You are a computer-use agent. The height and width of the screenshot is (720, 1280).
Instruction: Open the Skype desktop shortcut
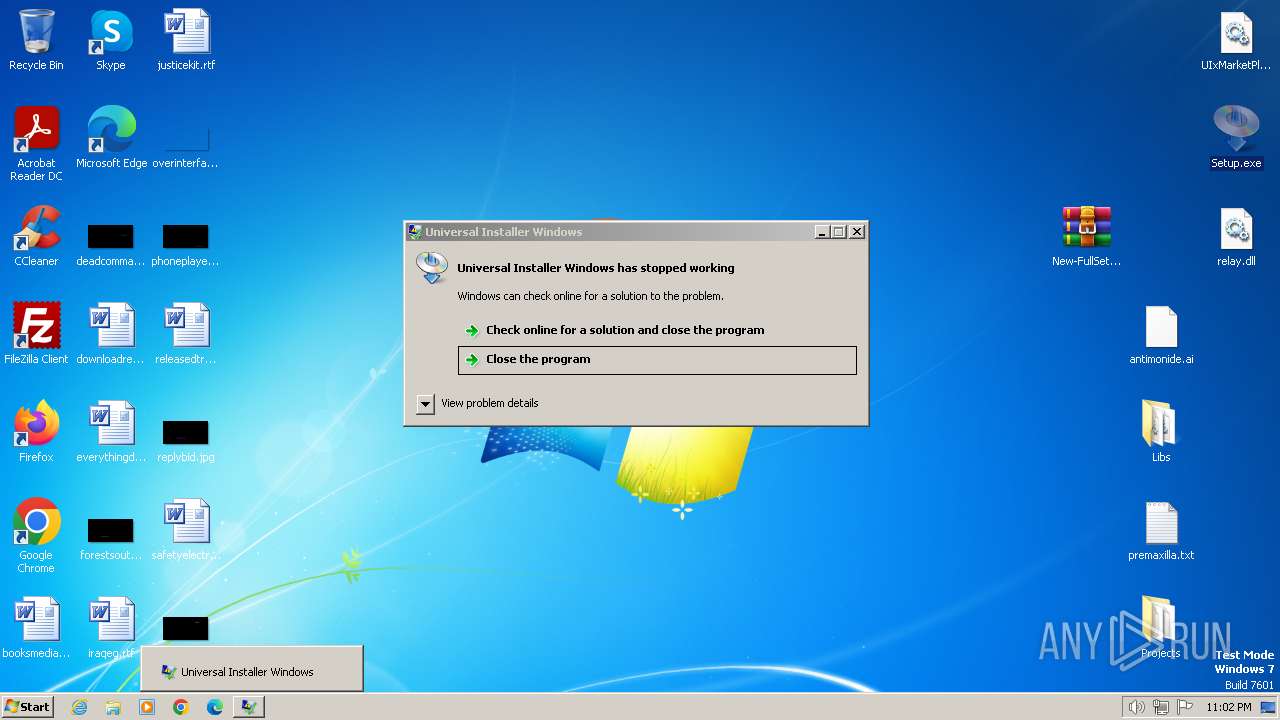tap(111, 40)
